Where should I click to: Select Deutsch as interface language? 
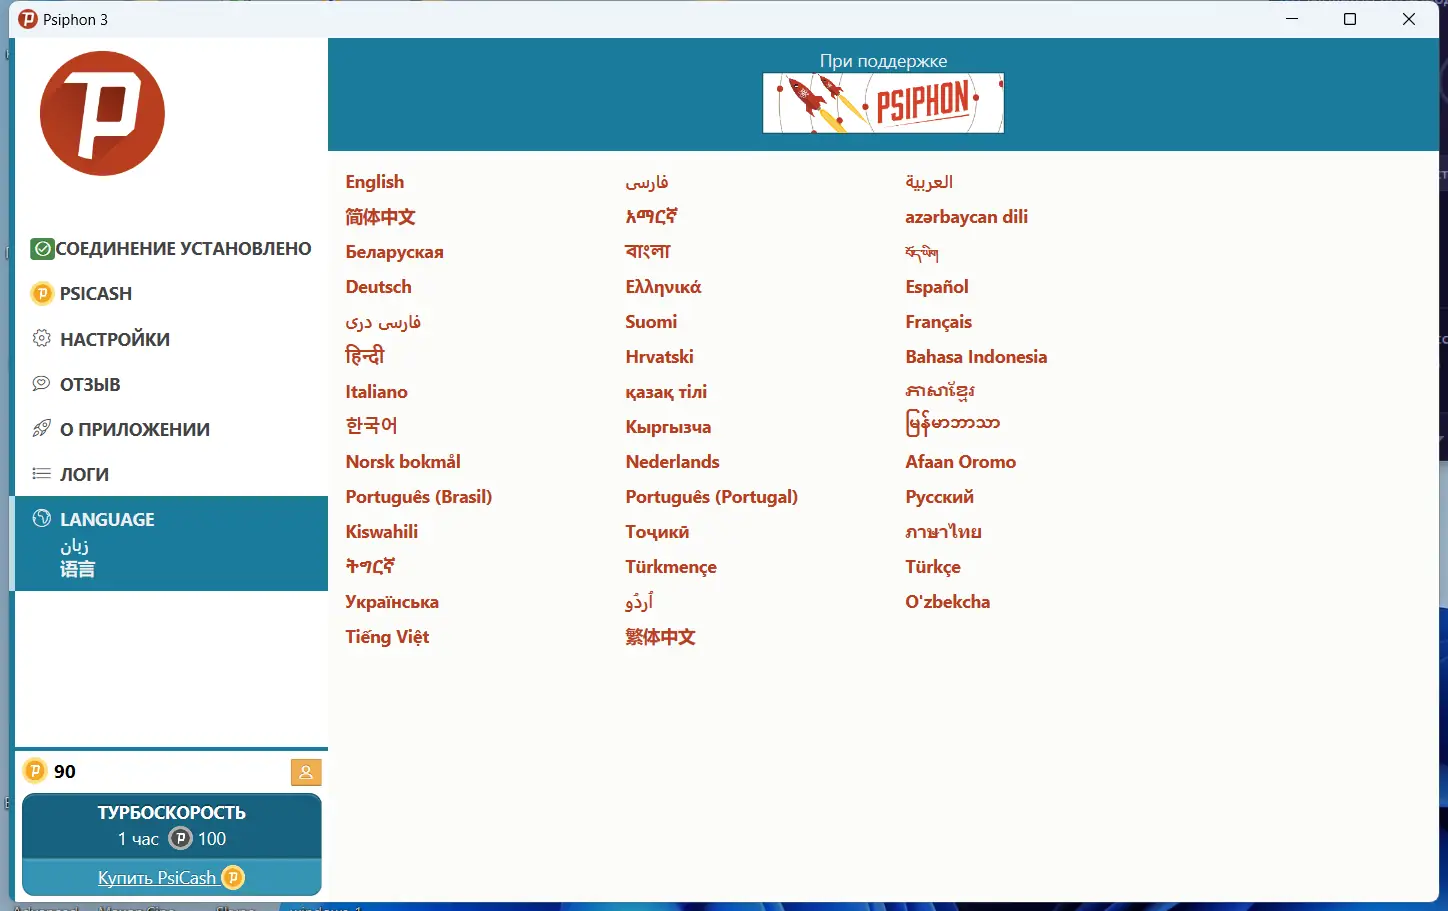click(378, 287)
